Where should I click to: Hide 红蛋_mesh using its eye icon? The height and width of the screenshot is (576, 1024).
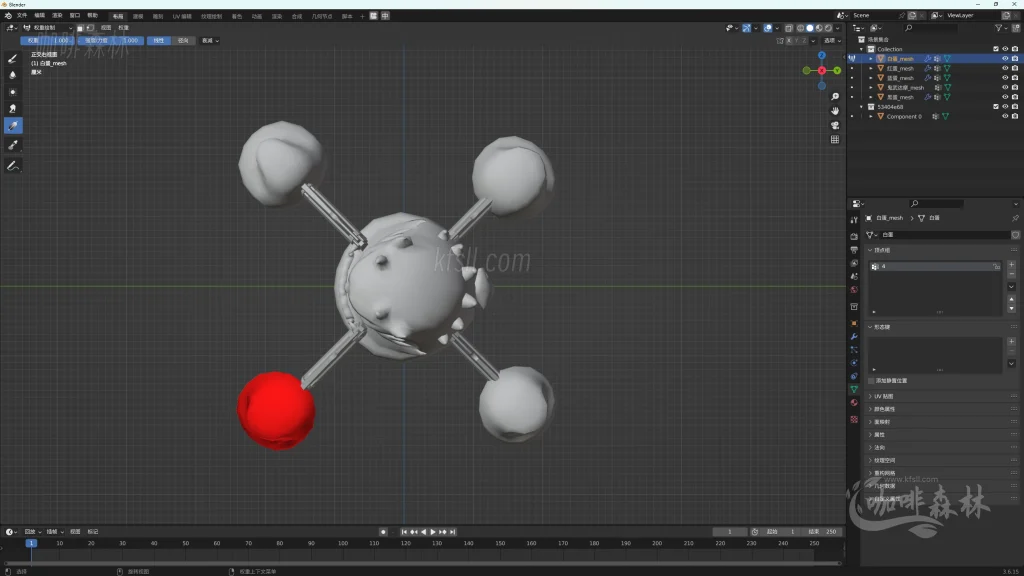1005,68
